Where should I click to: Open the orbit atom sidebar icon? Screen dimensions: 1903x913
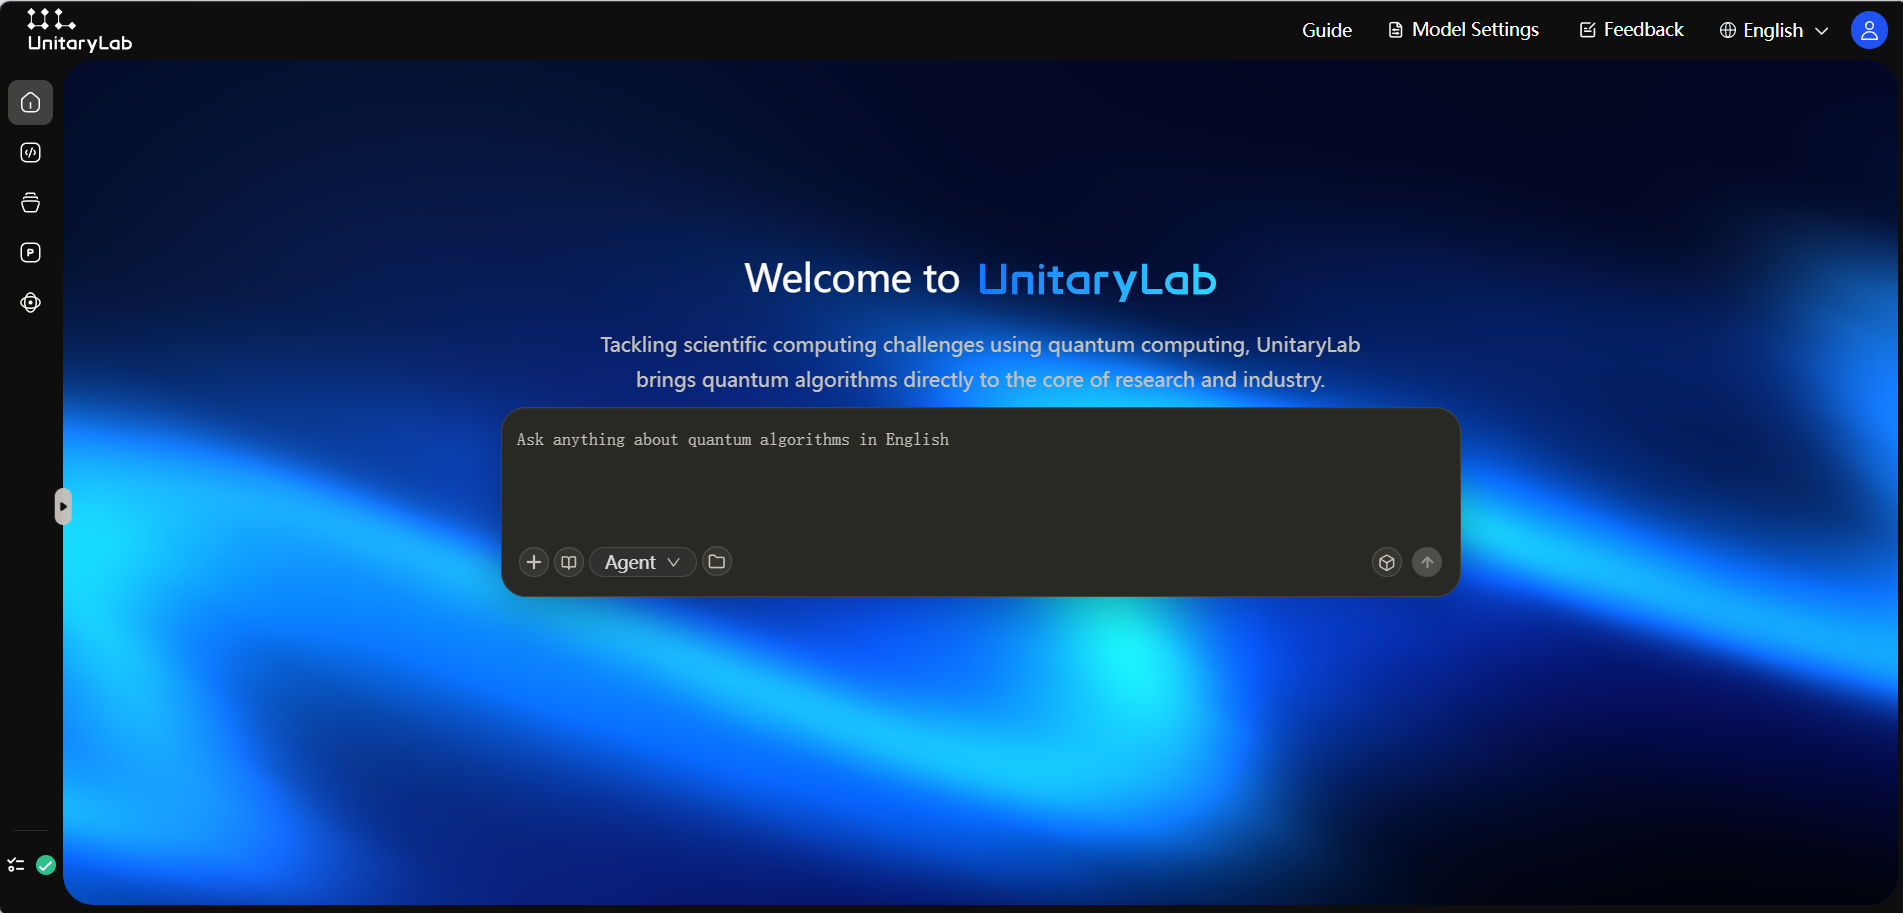31,303
